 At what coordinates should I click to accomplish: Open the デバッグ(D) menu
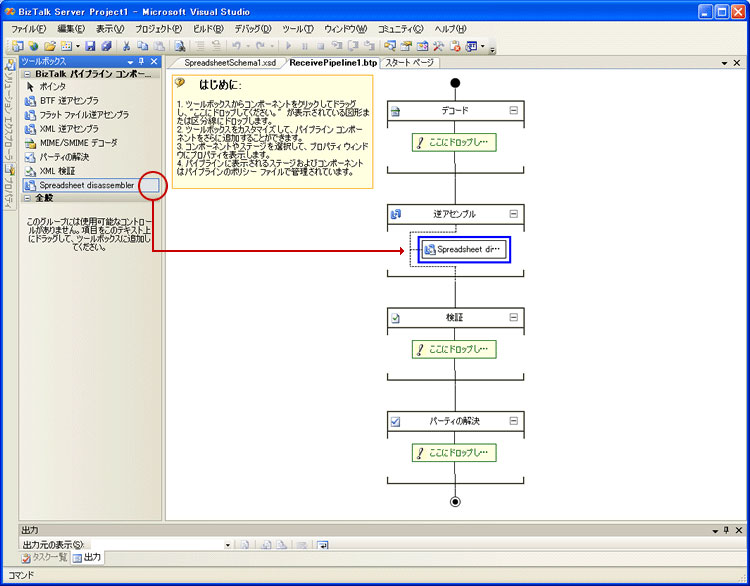coord(253,29)
